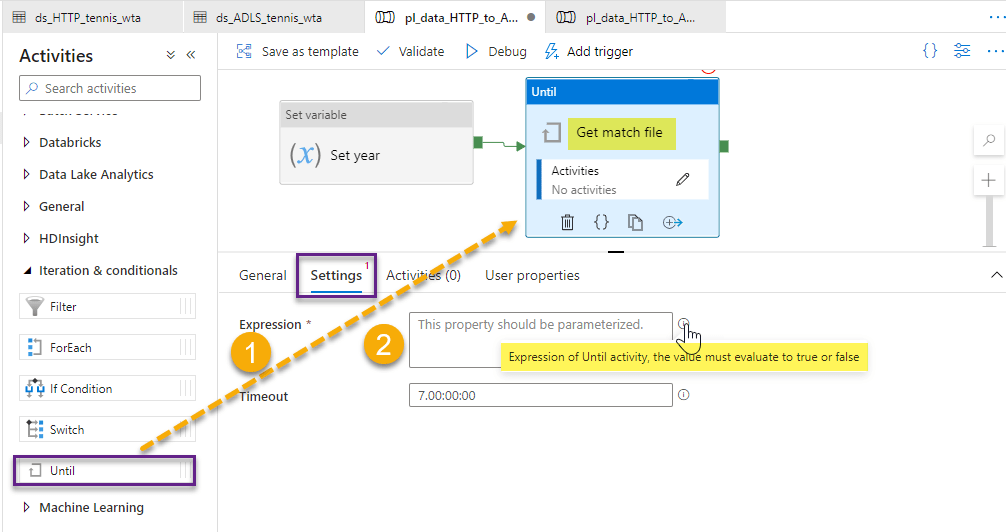
Task: Click canvas search magnifier icon
Action: point(989,141)
